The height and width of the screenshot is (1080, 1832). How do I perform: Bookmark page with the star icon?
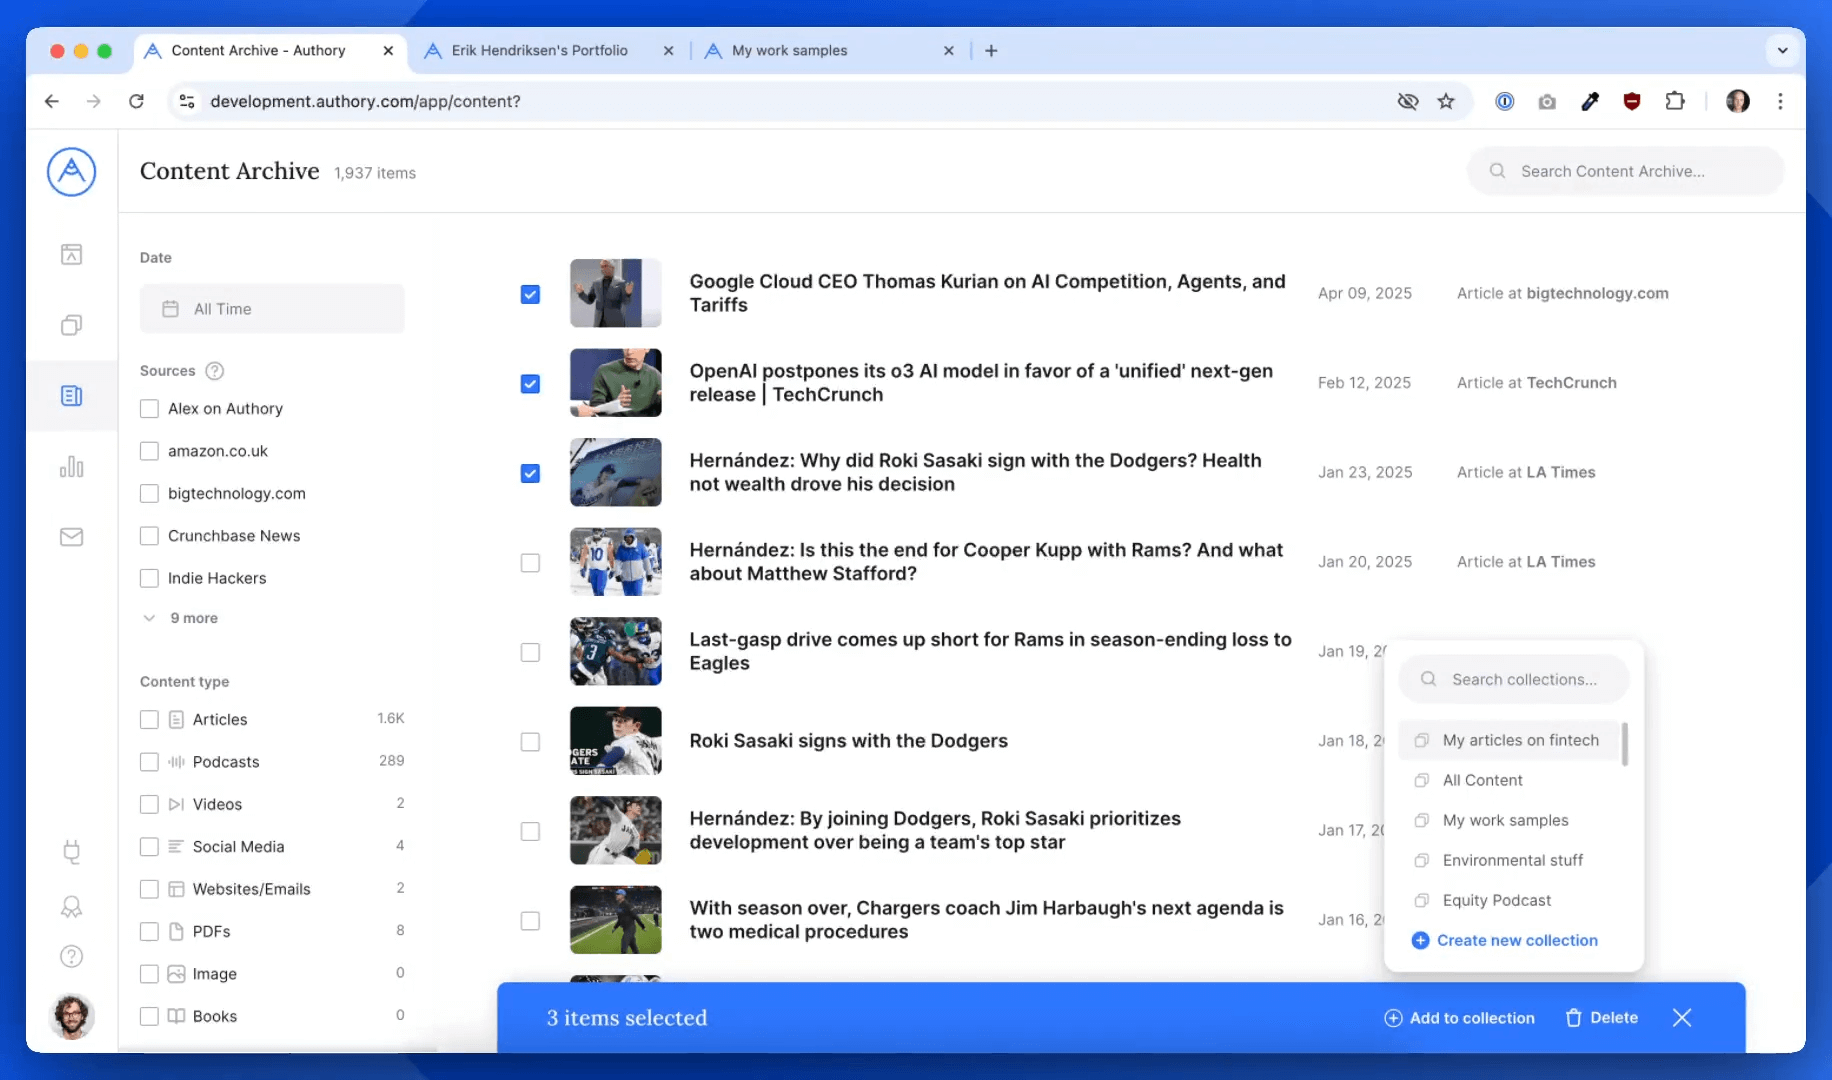pos(1446,101)
